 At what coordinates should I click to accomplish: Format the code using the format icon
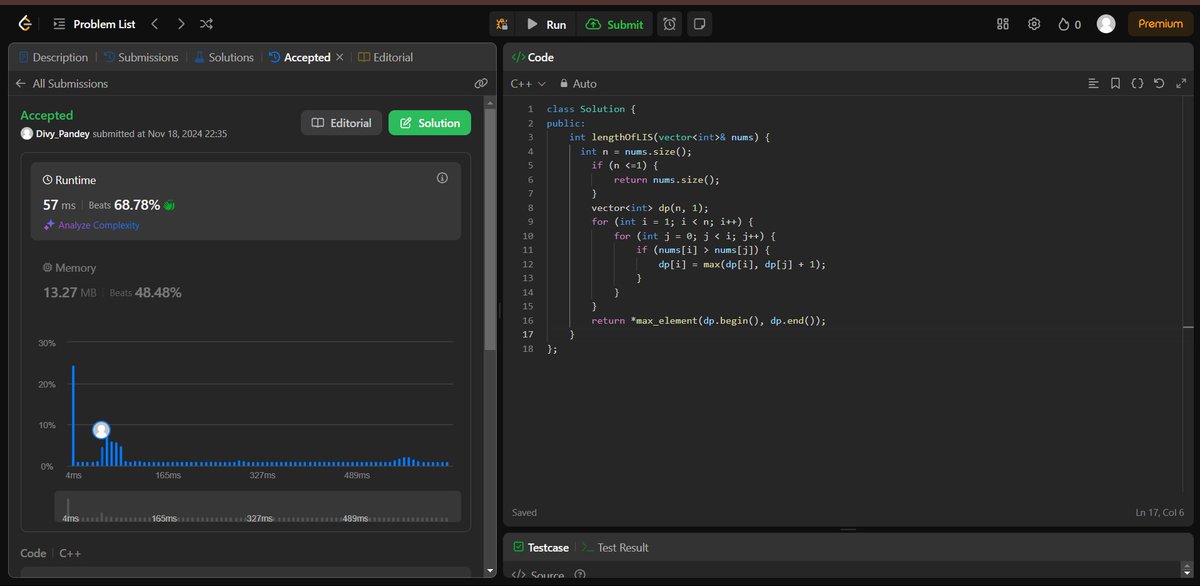(1093, 84)
